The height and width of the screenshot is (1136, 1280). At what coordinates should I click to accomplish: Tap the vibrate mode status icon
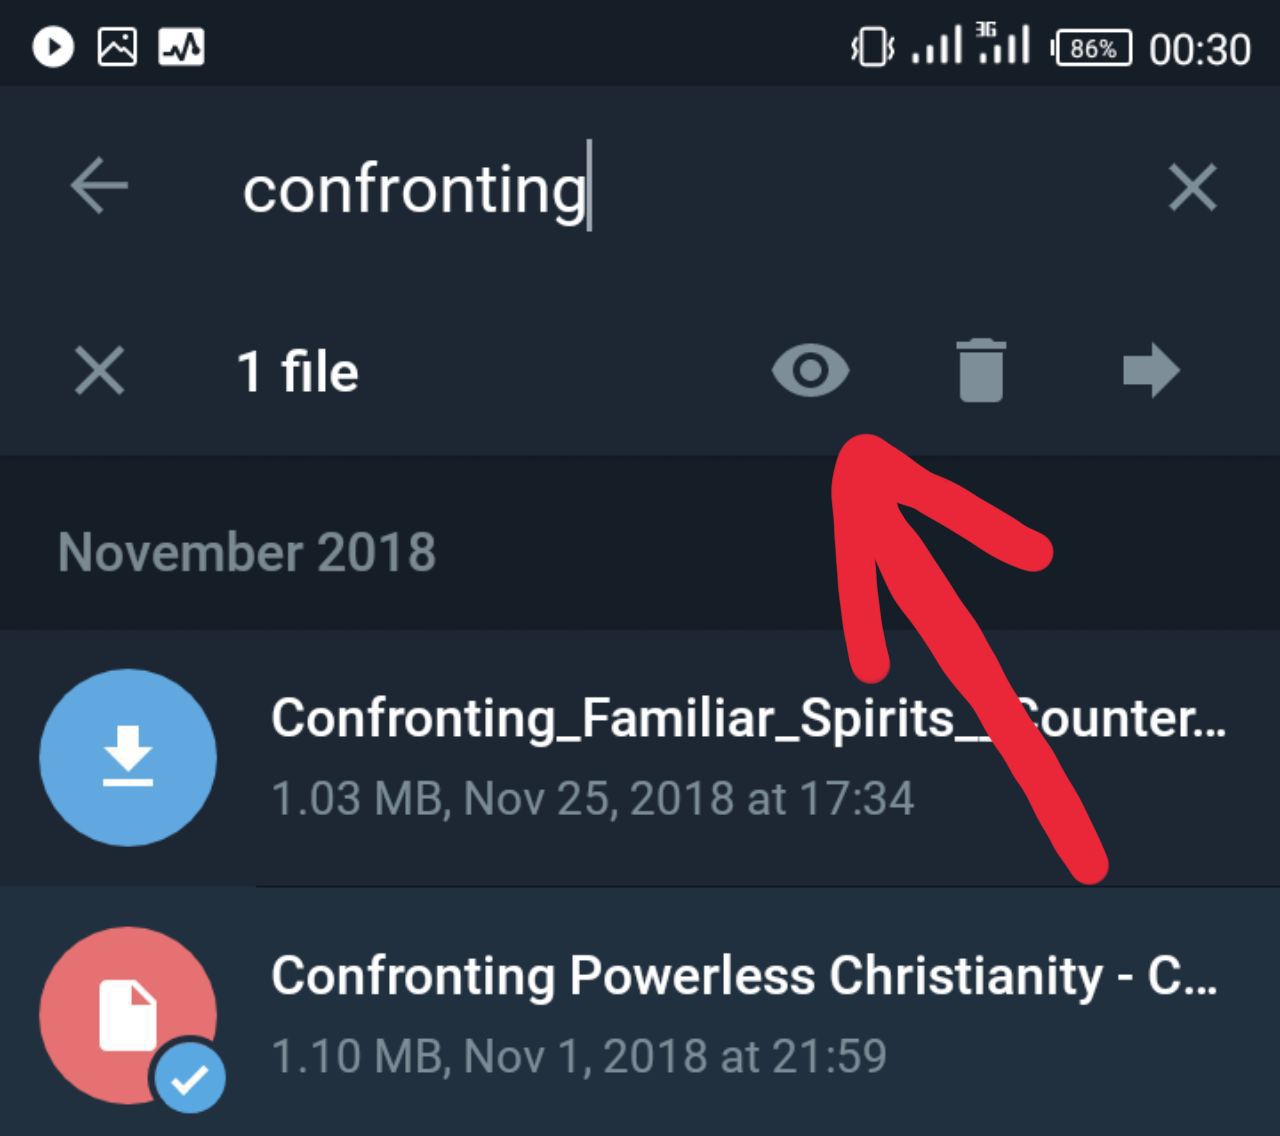point(871,47)
